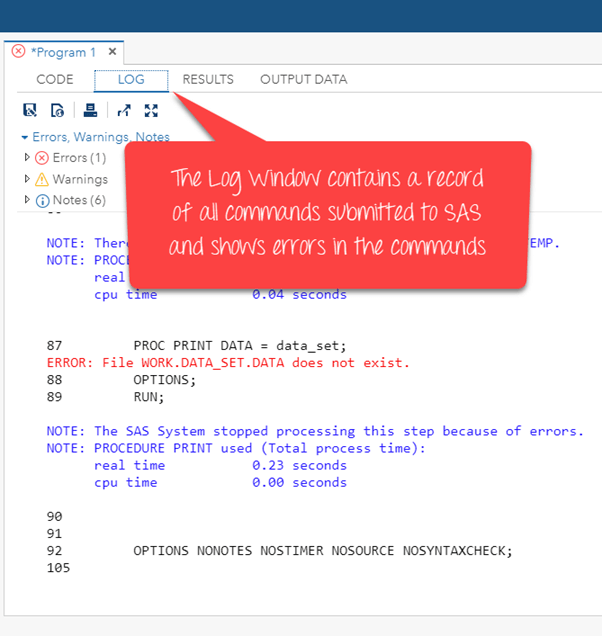602x636 pixels.
Task: Expand the Notes (6) tree node
Action: (x=27, y=200)
